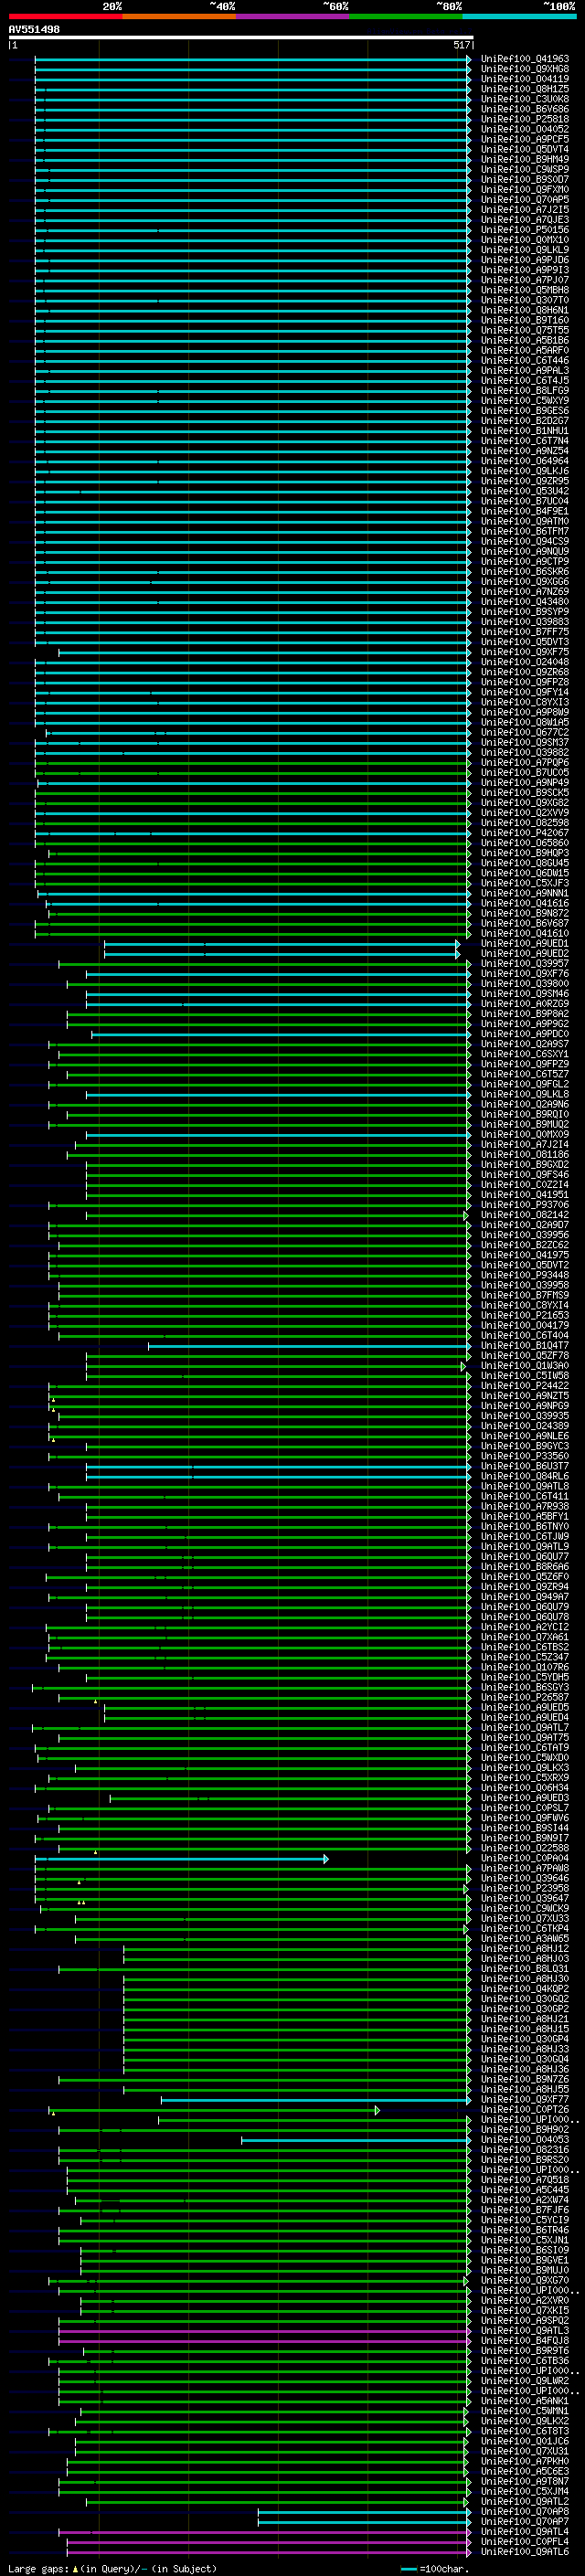The height and width of the screenshot is (2576, 585).
Task: Click the UniRef100_A5B186 entry
Action: 524,340
